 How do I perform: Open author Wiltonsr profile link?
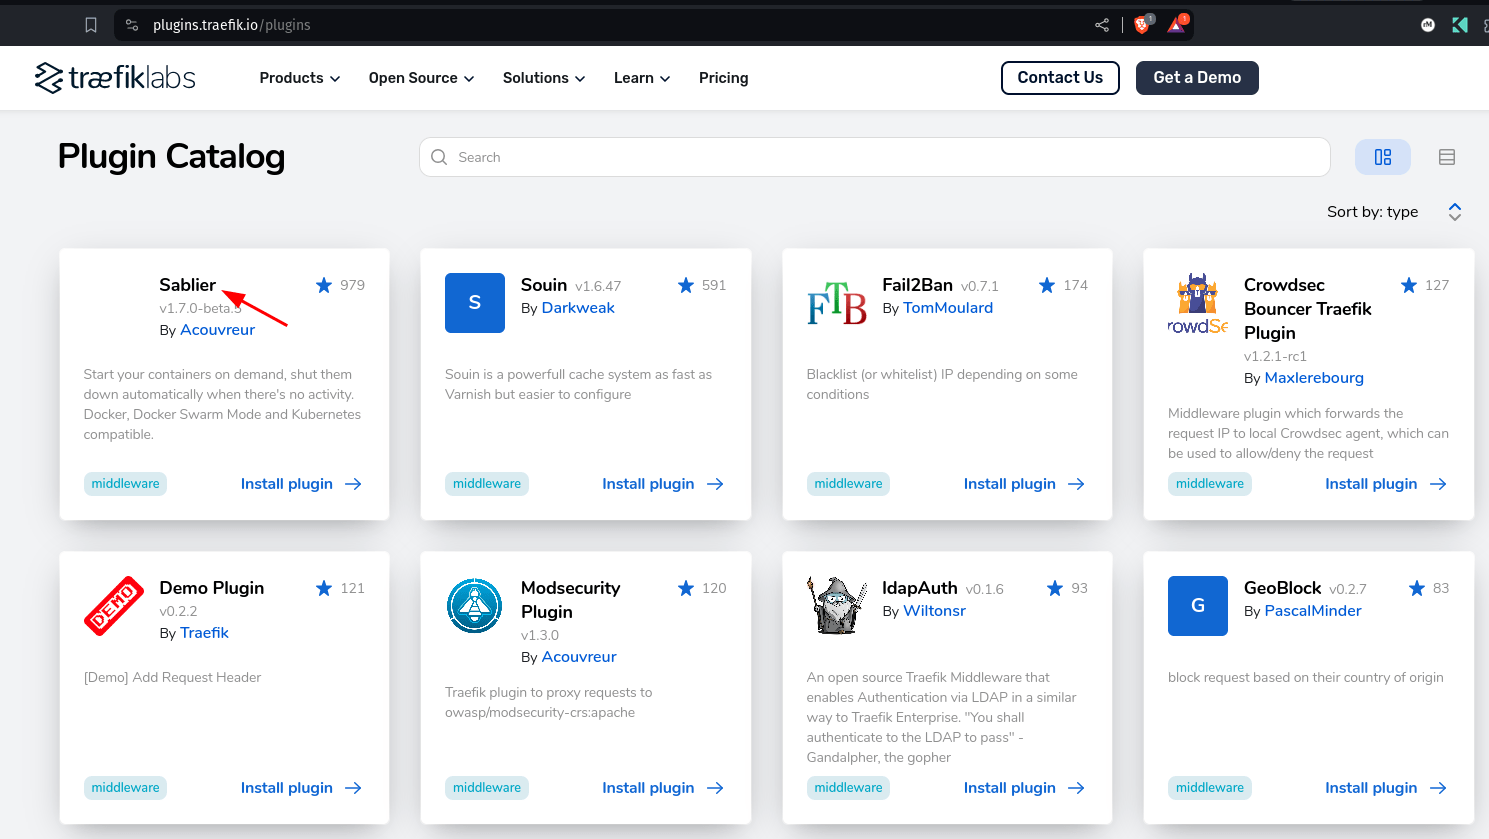934,611
